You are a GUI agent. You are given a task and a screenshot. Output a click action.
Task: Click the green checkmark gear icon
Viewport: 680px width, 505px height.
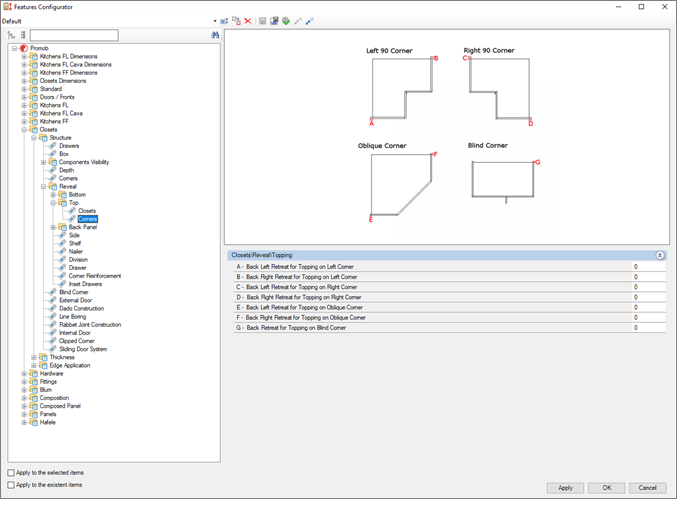click(286, 21)
